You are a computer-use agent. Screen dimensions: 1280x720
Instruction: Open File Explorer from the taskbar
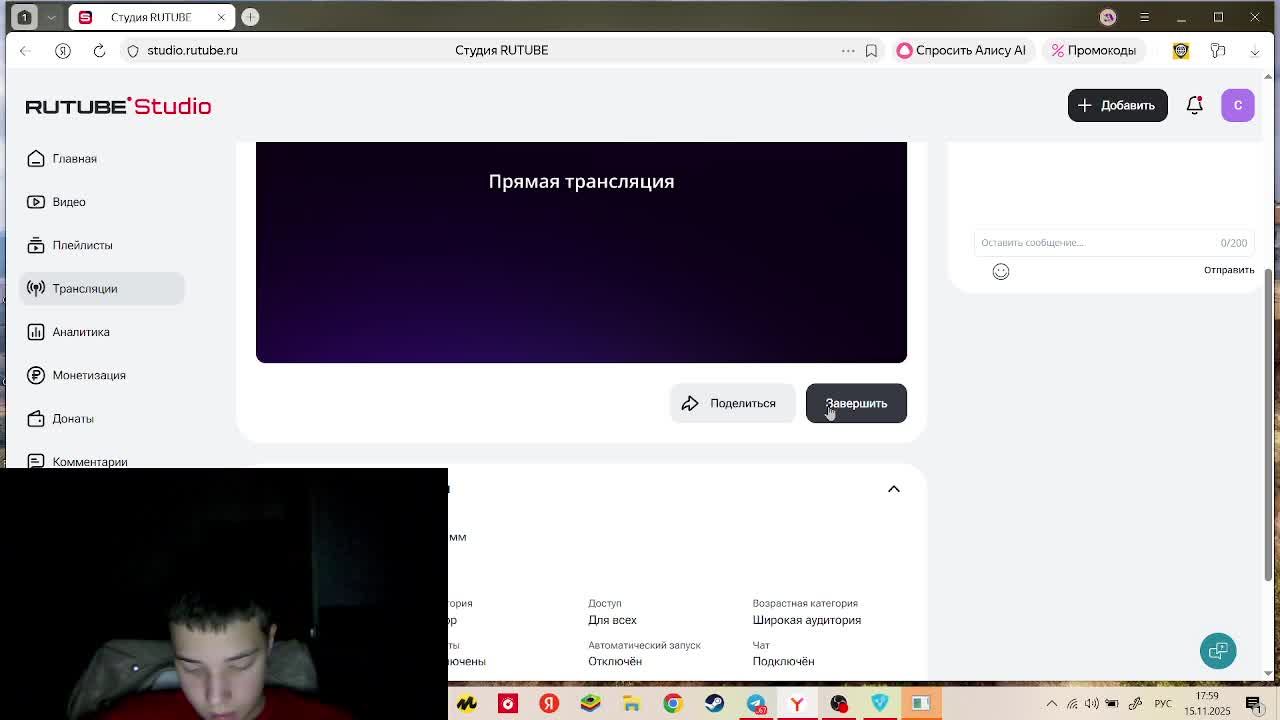point(631,704)
